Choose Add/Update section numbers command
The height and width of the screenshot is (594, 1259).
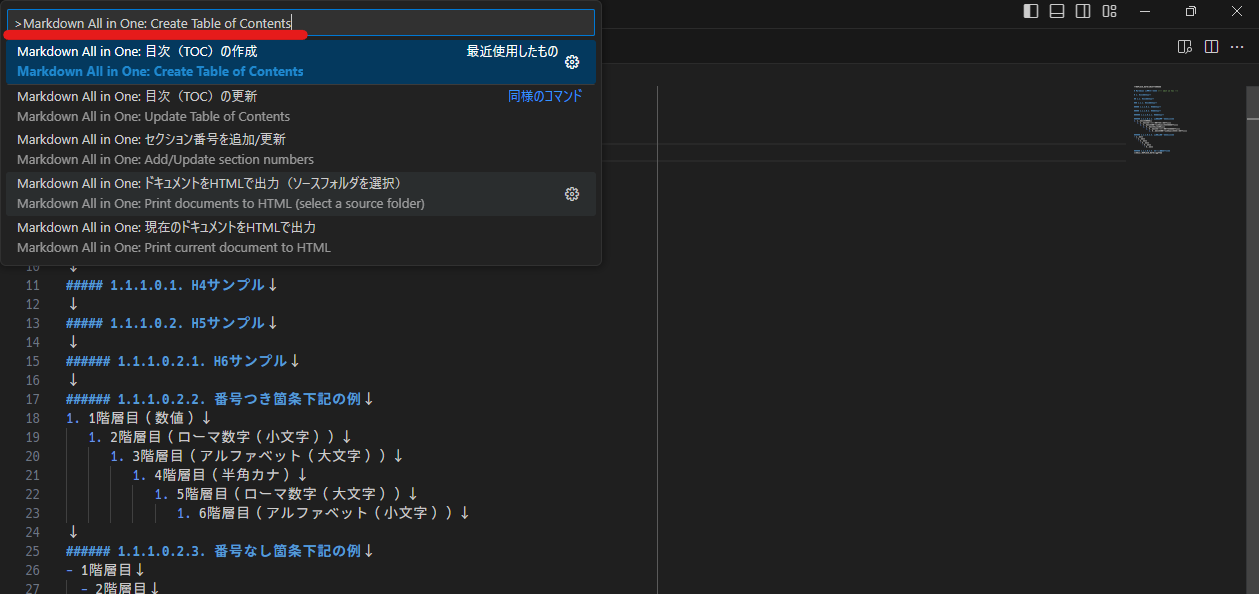pos(300,150)
